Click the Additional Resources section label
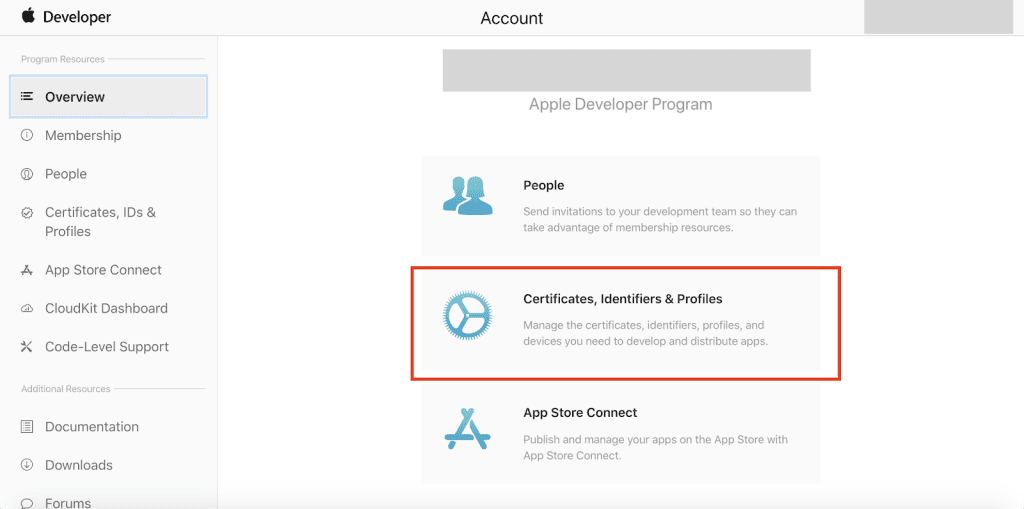The image size is (1024, 509). click(65, 389)
